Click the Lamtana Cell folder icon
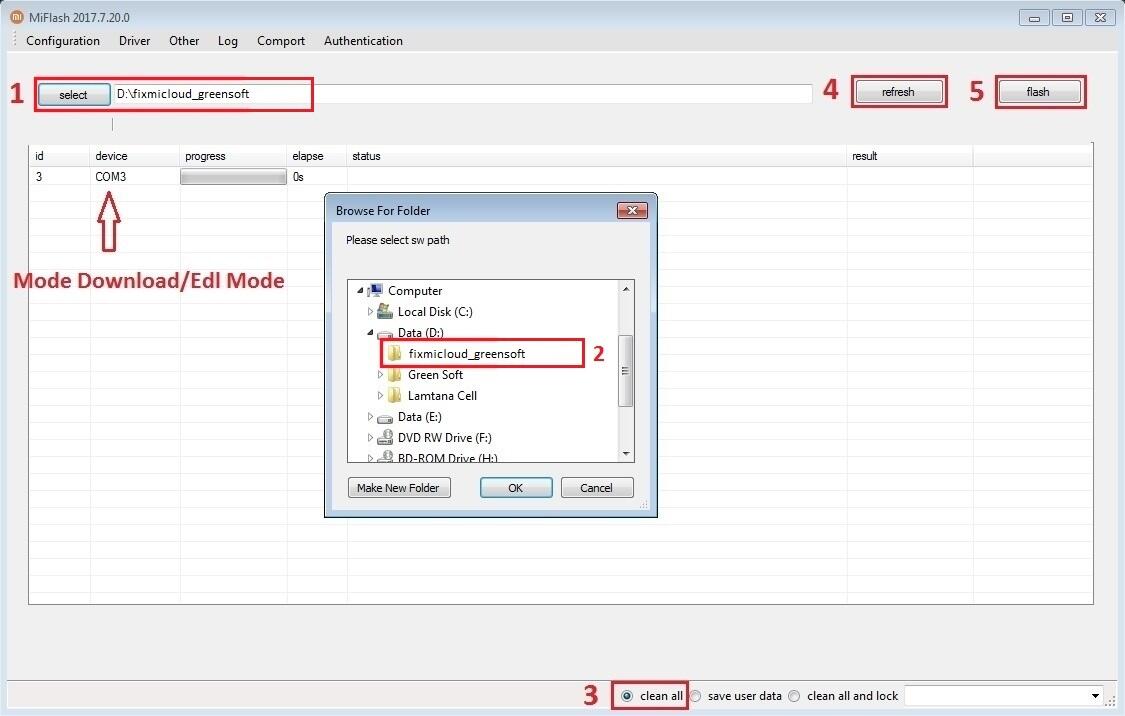Screen dimensions: 1125x716 pos(395,395)
